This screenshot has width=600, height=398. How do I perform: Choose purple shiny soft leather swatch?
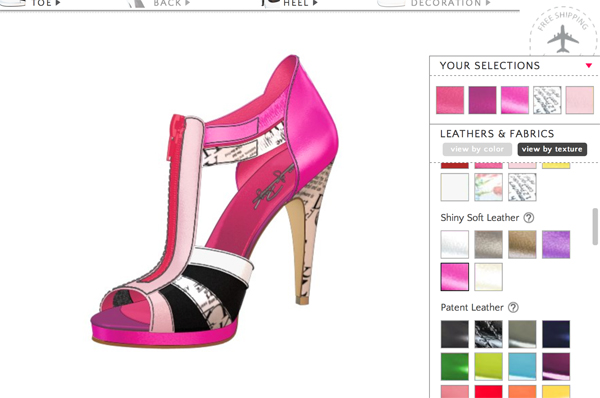pos(556,244)
